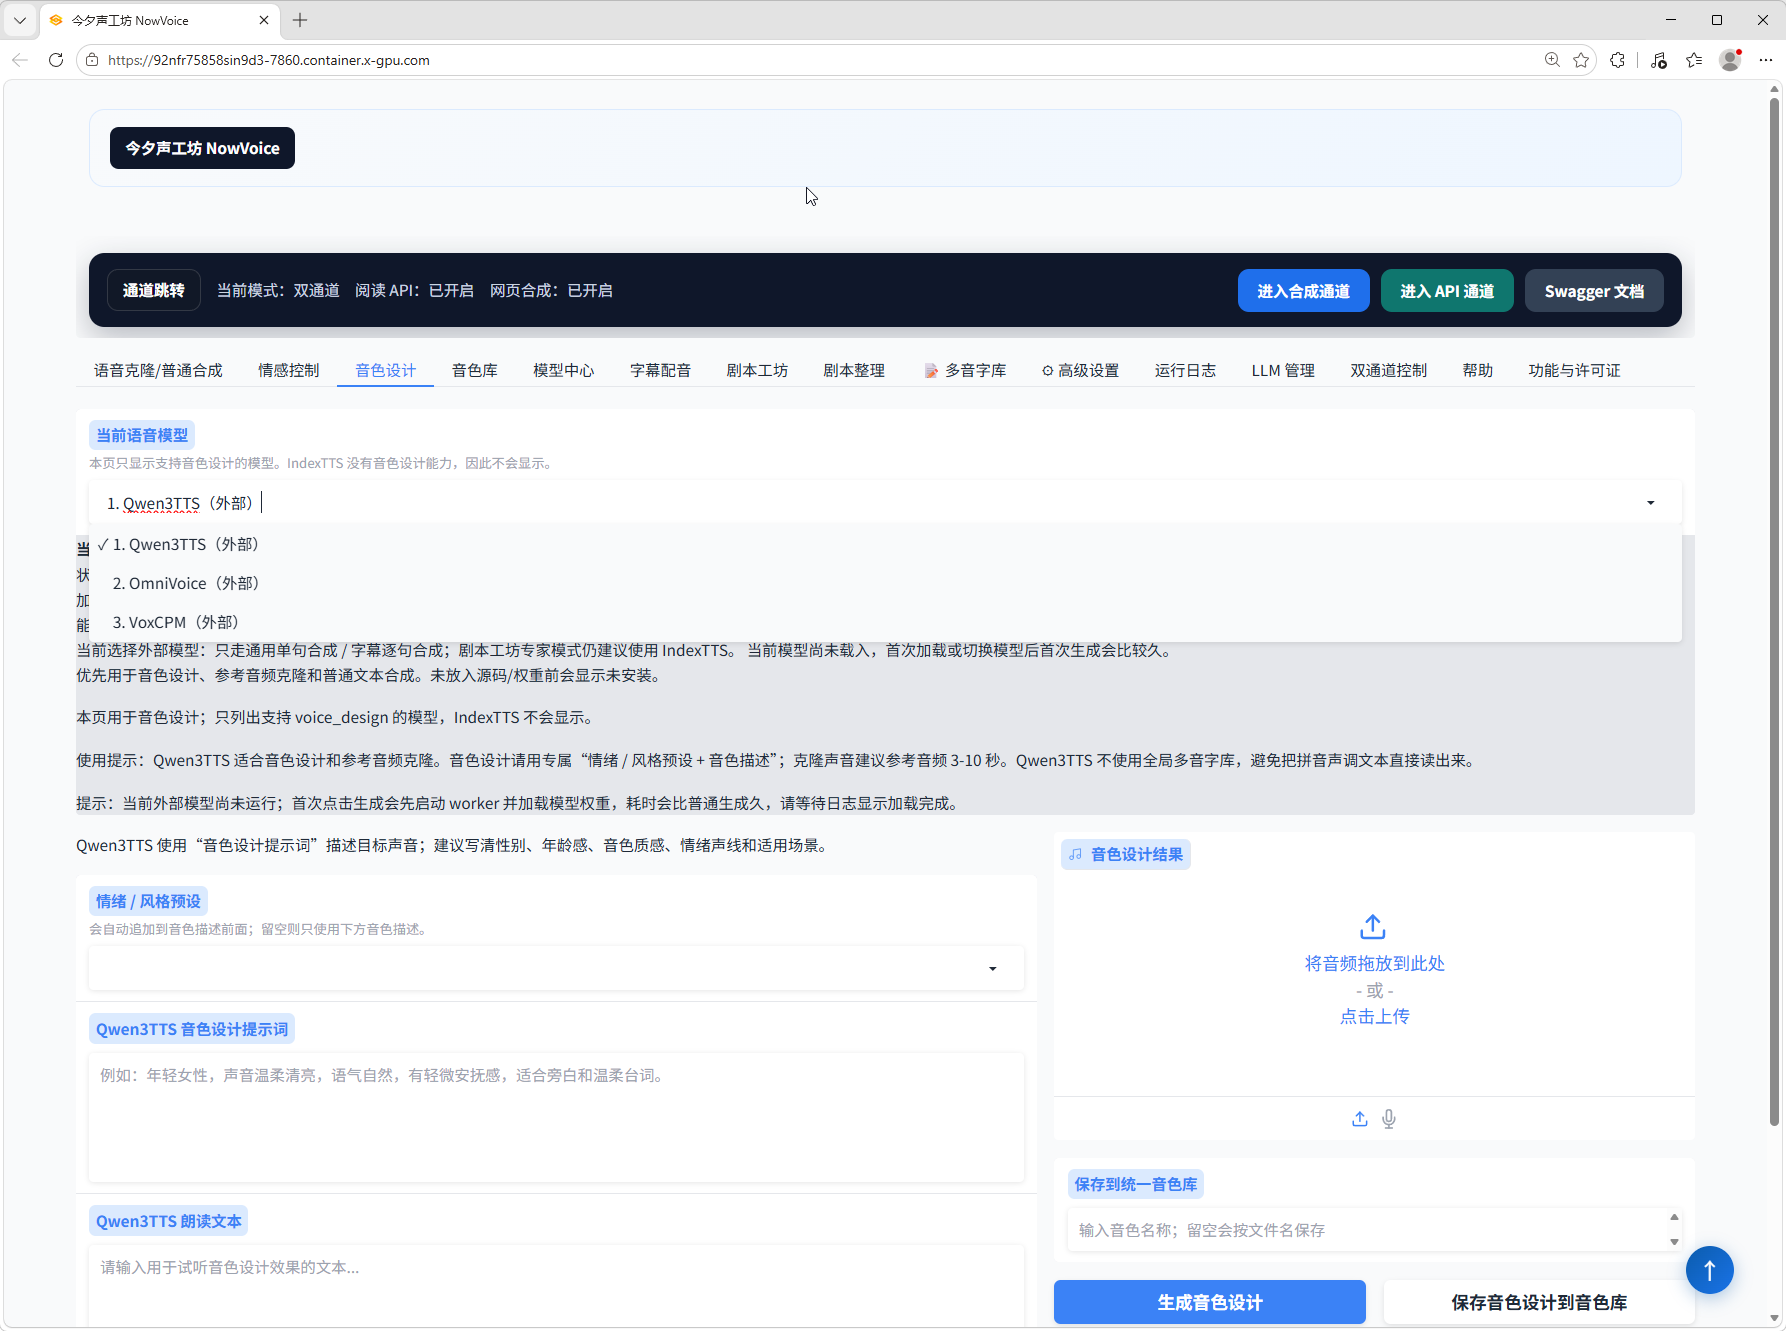
Task: Open a new browser tab
Action: [x=300, y=20]
